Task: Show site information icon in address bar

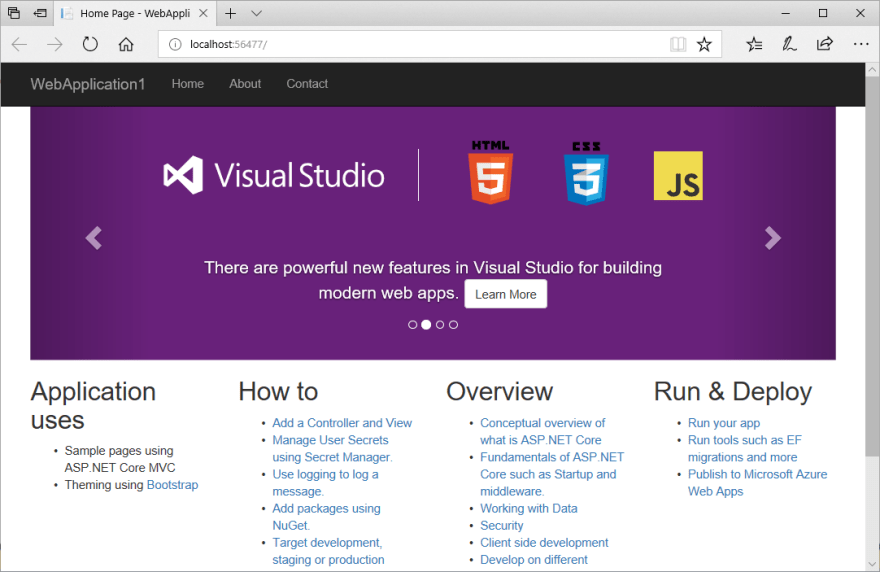Action: [x=175, y=44]
